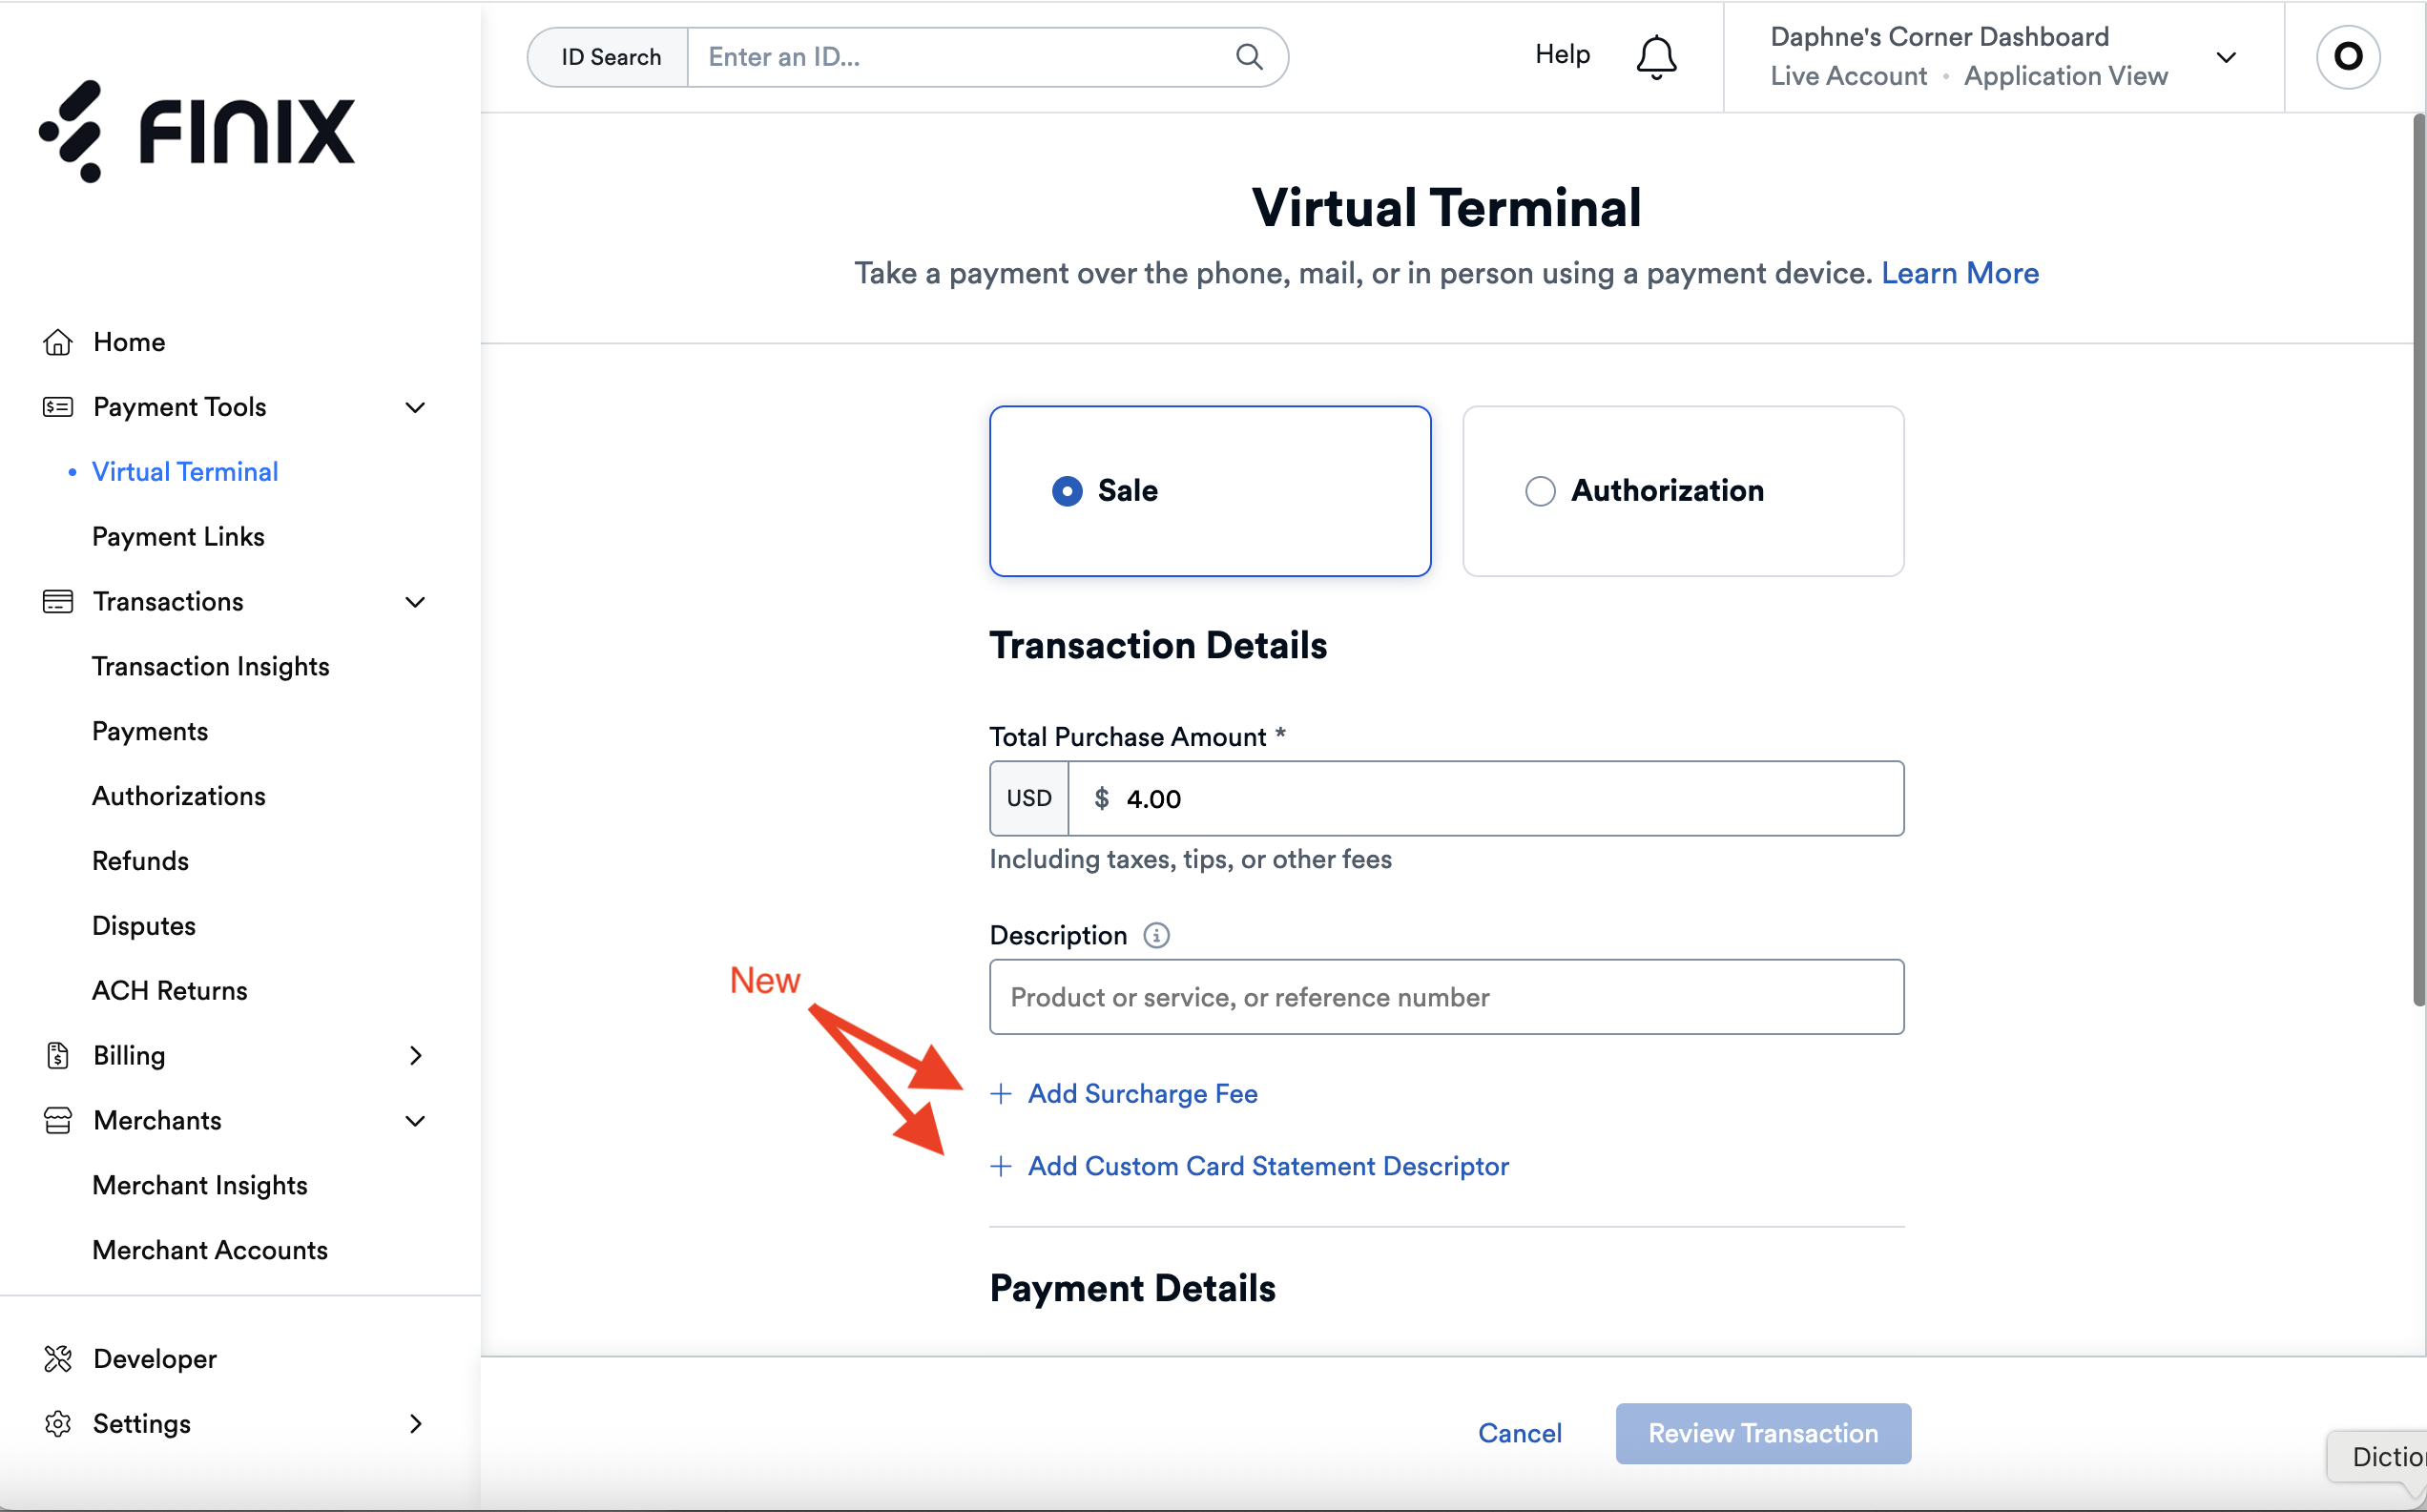The height and width of the screenshot is (1512, 2427).
Task: Open the user profile avatar
Action: click(2347, 57)
